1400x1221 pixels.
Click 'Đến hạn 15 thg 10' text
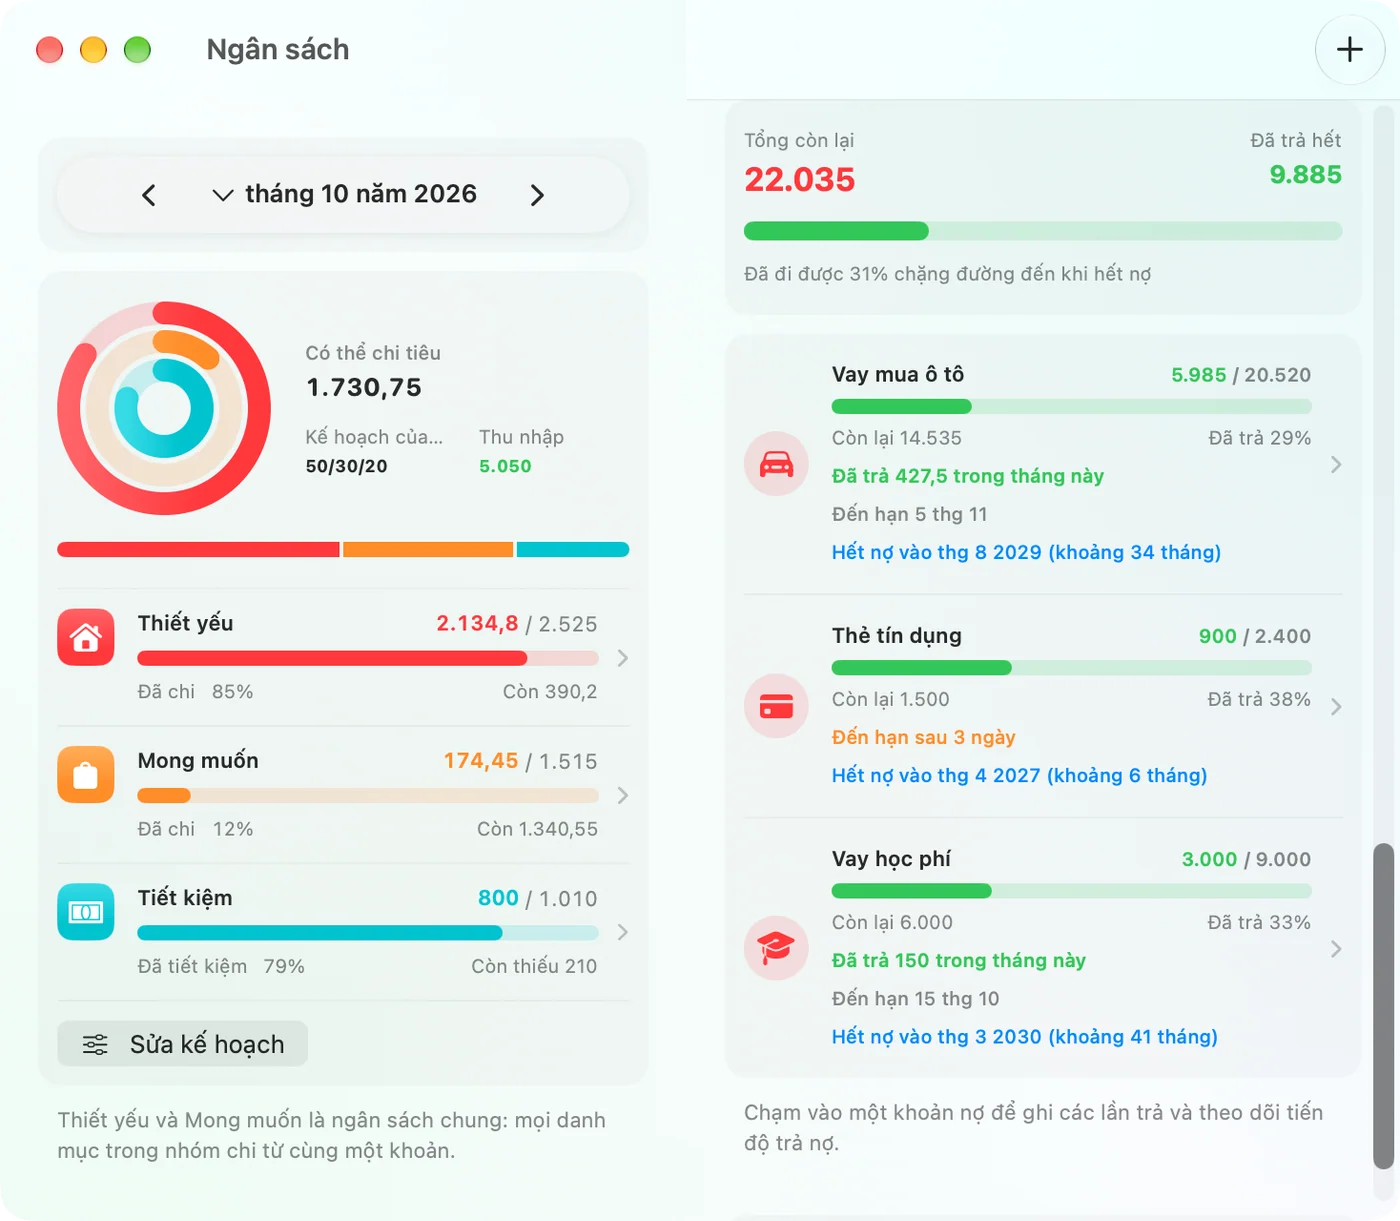pyautogui.click(x=916, y=998)
